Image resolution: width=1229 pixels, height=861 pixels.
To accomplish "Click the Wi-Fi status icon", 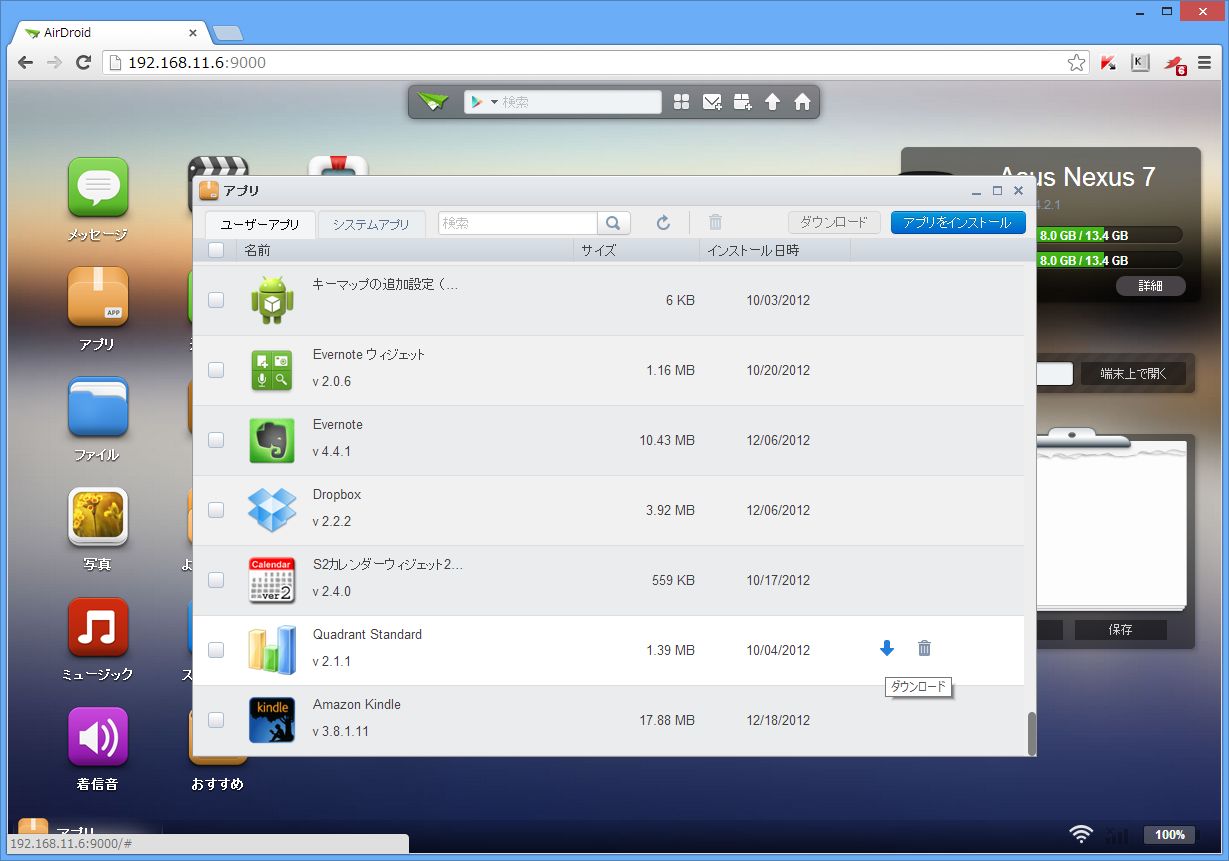I will (1080, 834).
